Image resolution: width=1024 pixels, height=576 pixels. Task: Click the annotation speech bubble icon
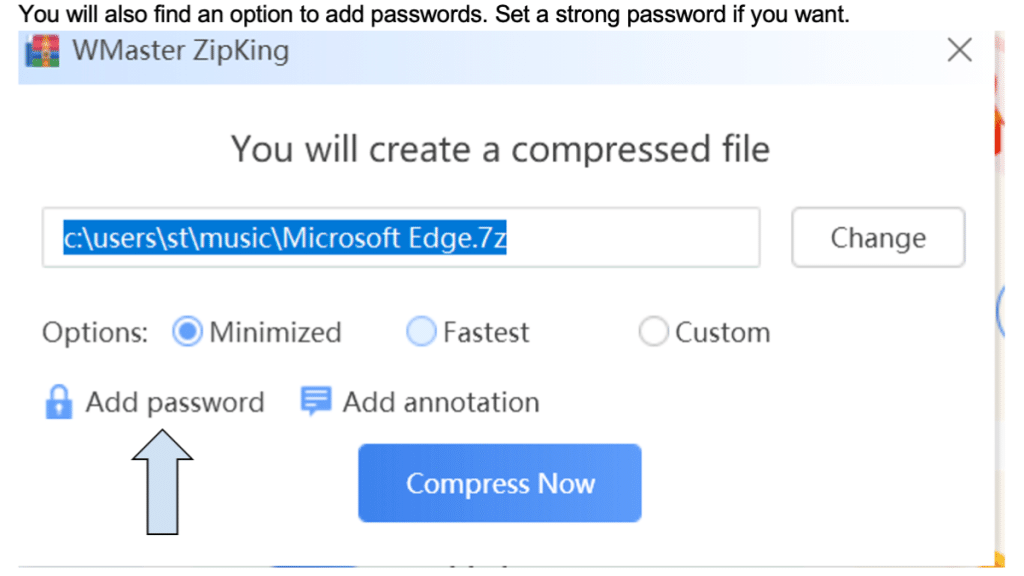316,402
